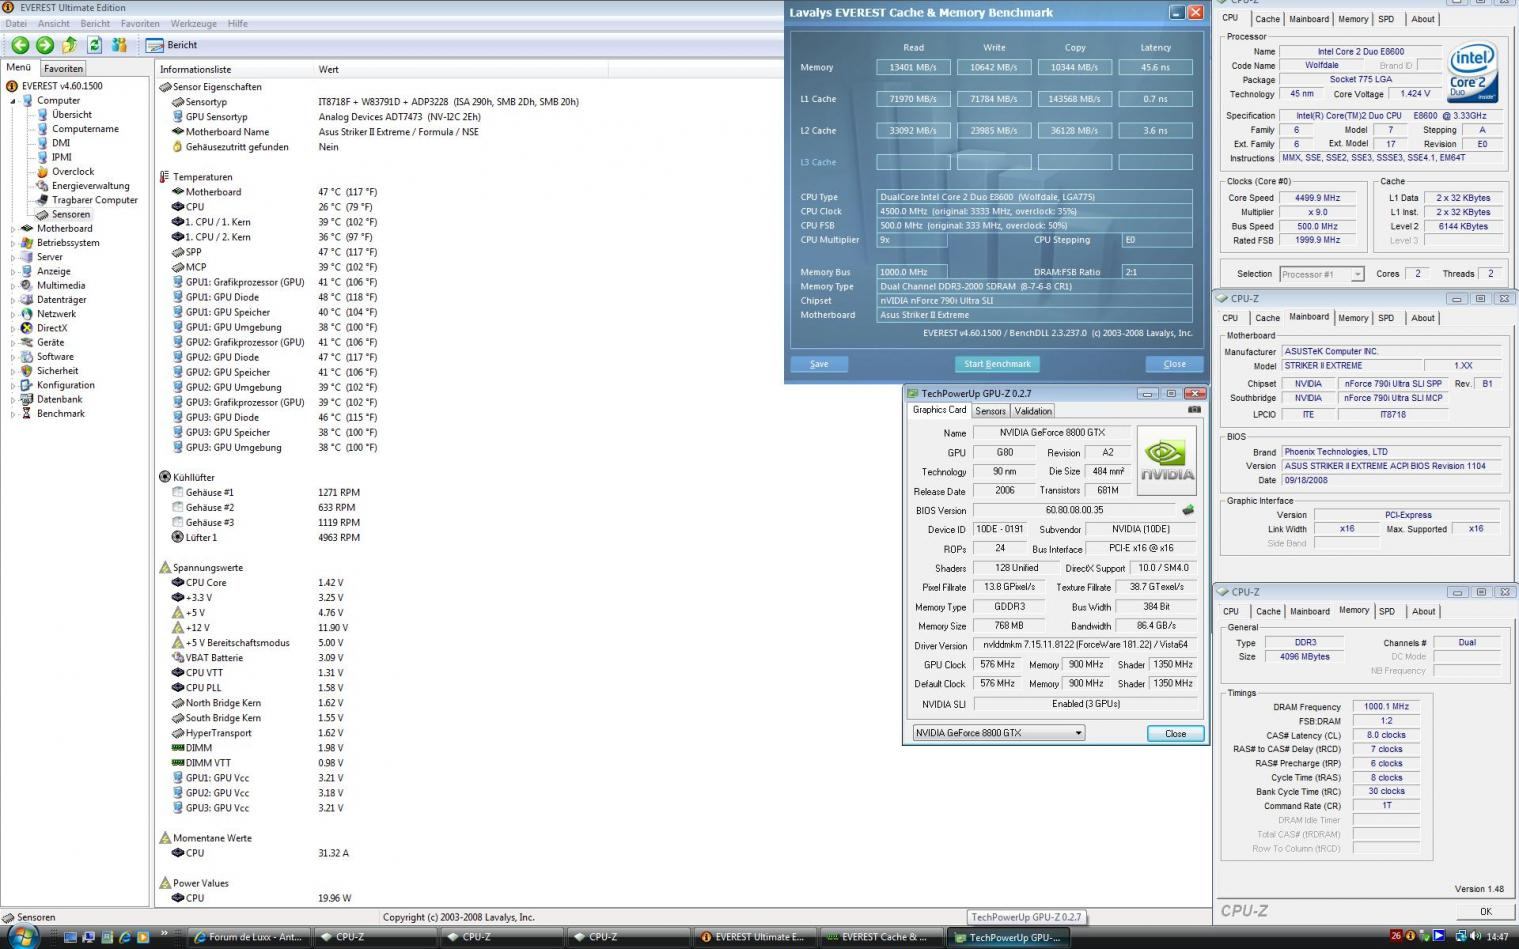1519x949 pixels.
Task: Collapse the Computer tree node
Action: click(x=13, y=100)
